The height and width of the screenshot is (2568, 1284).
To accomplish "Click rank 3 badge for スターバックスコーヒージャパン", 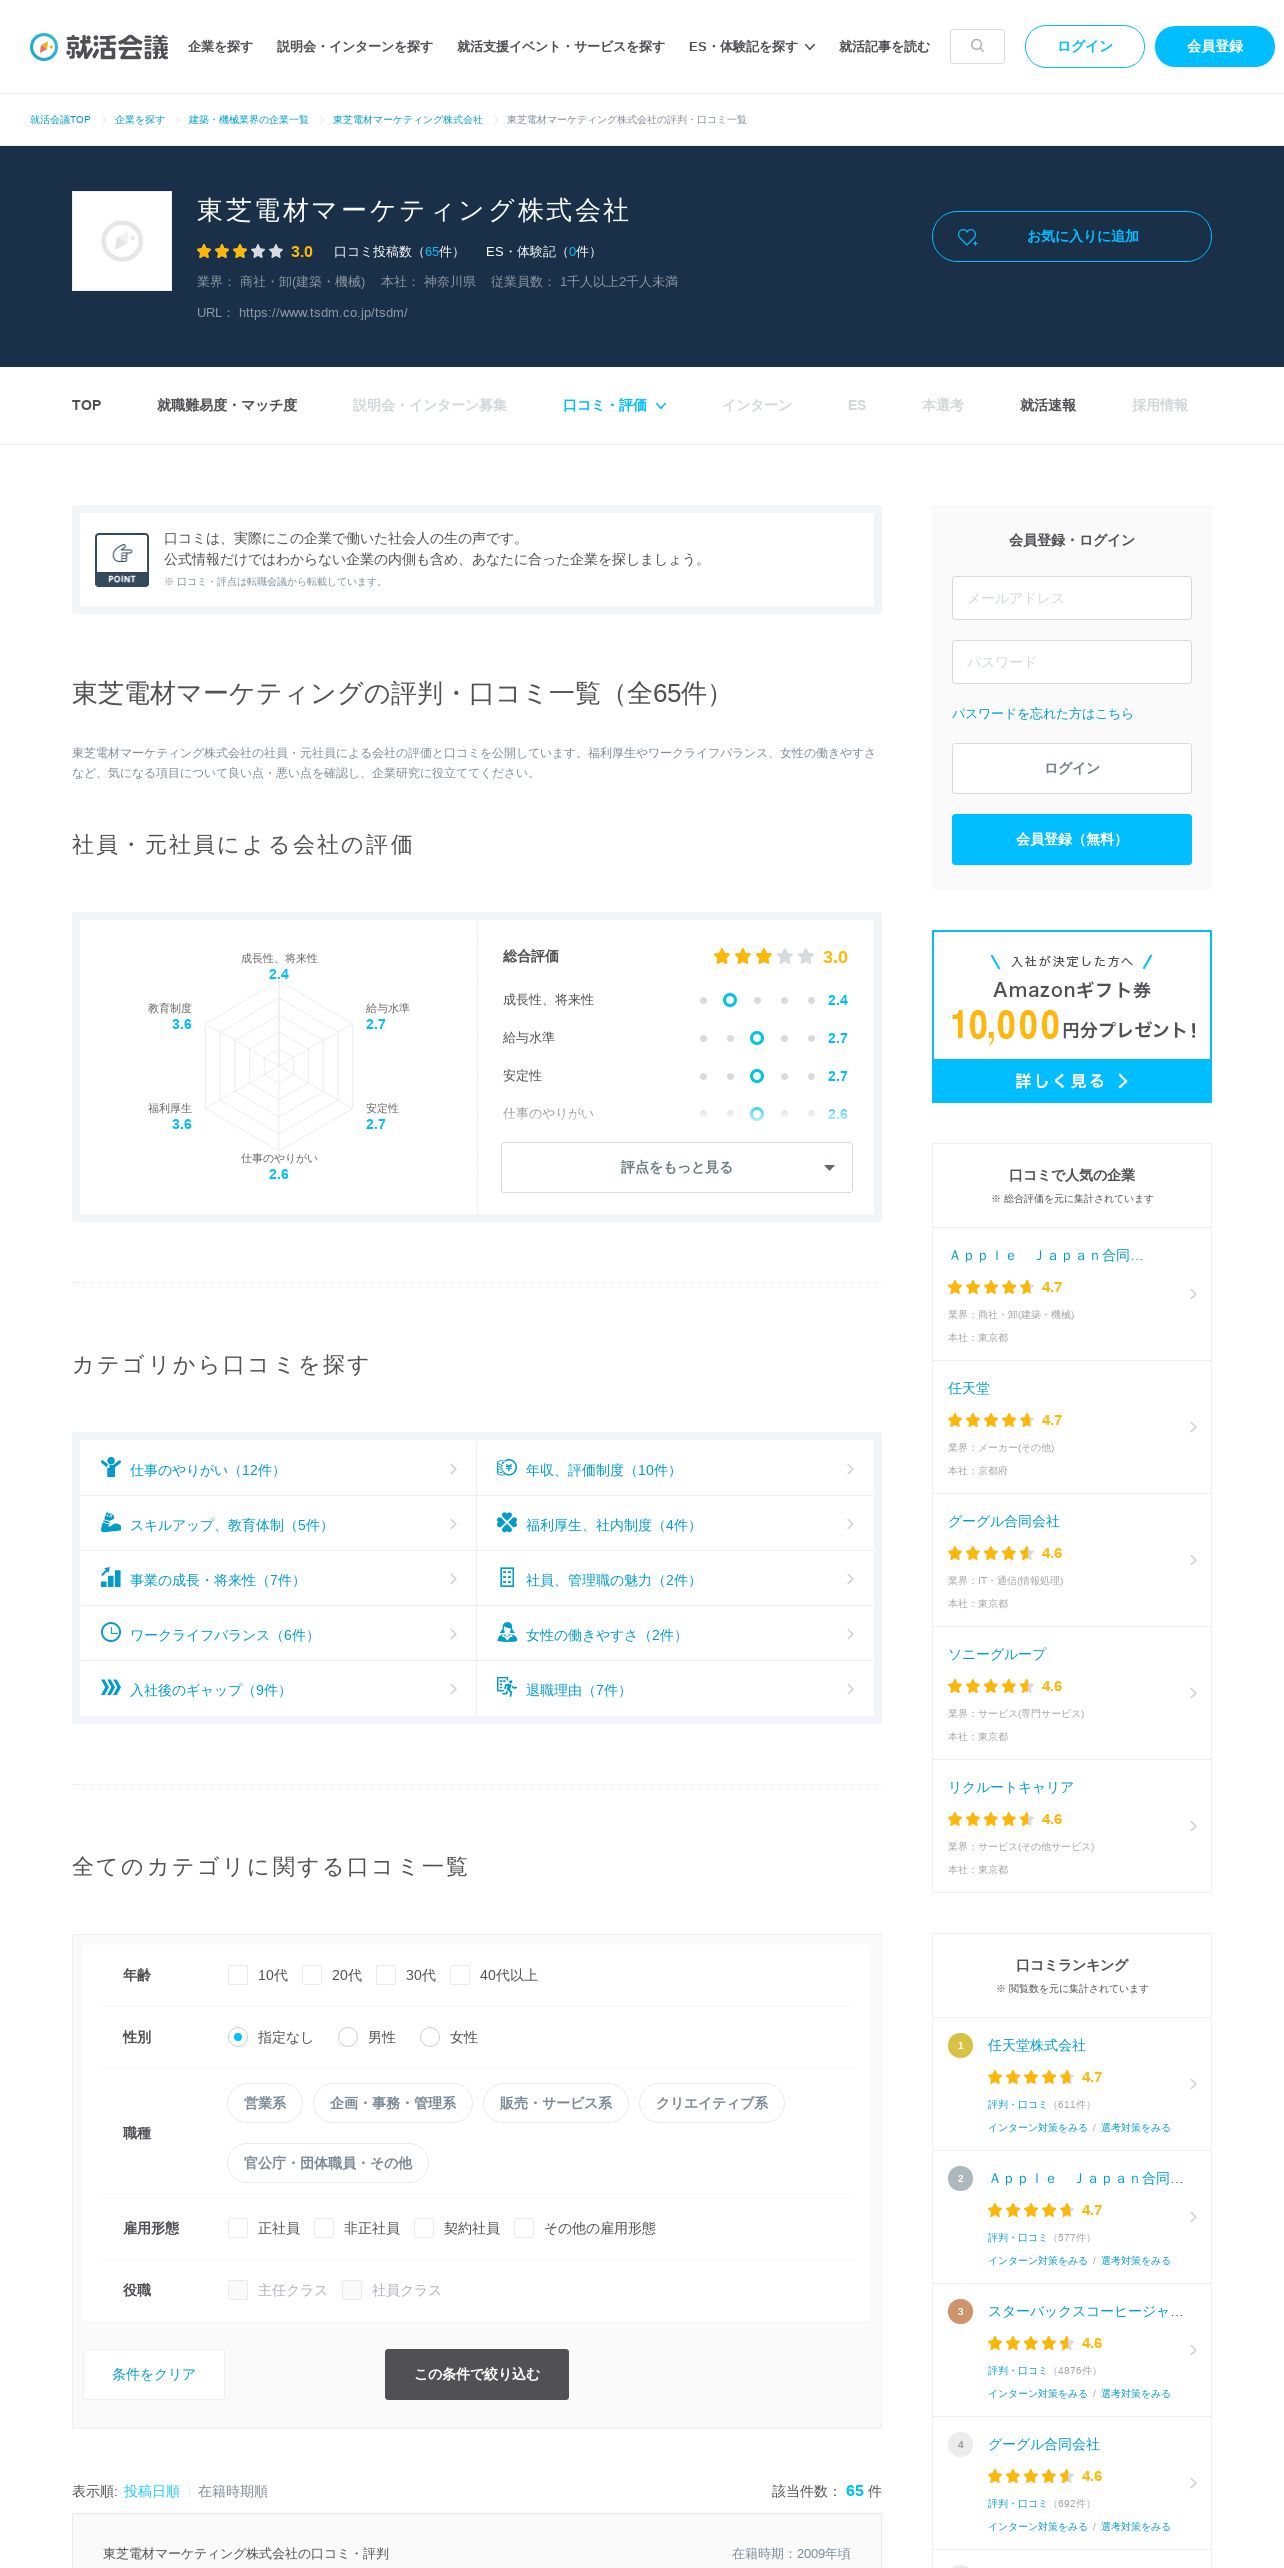I will coord(960,2311).
